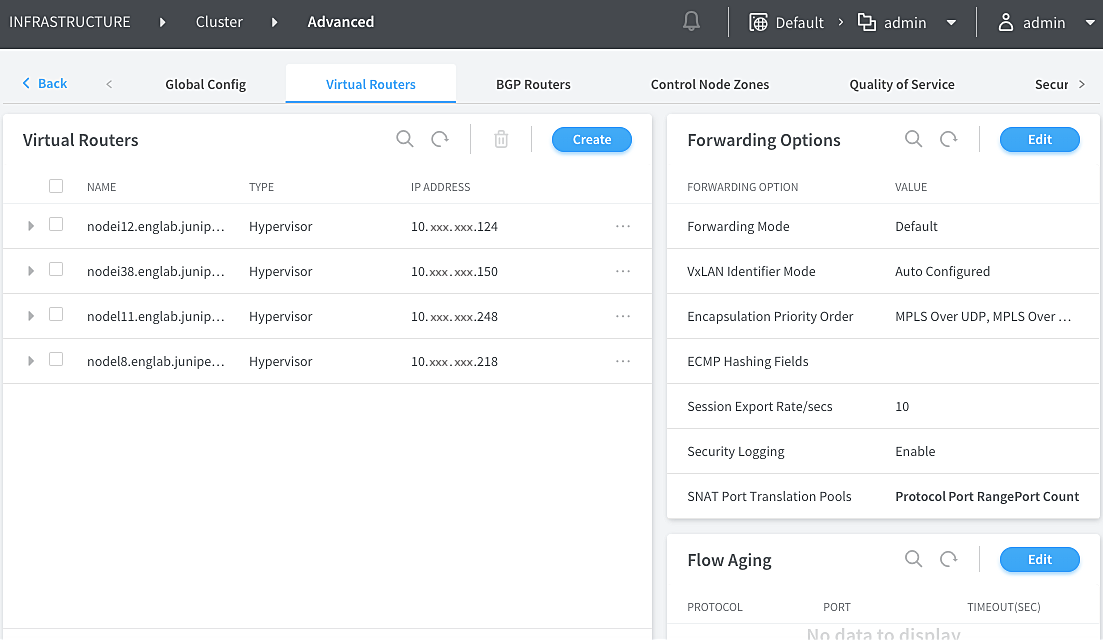Edit the Forwarding Options

(1039, 140)
